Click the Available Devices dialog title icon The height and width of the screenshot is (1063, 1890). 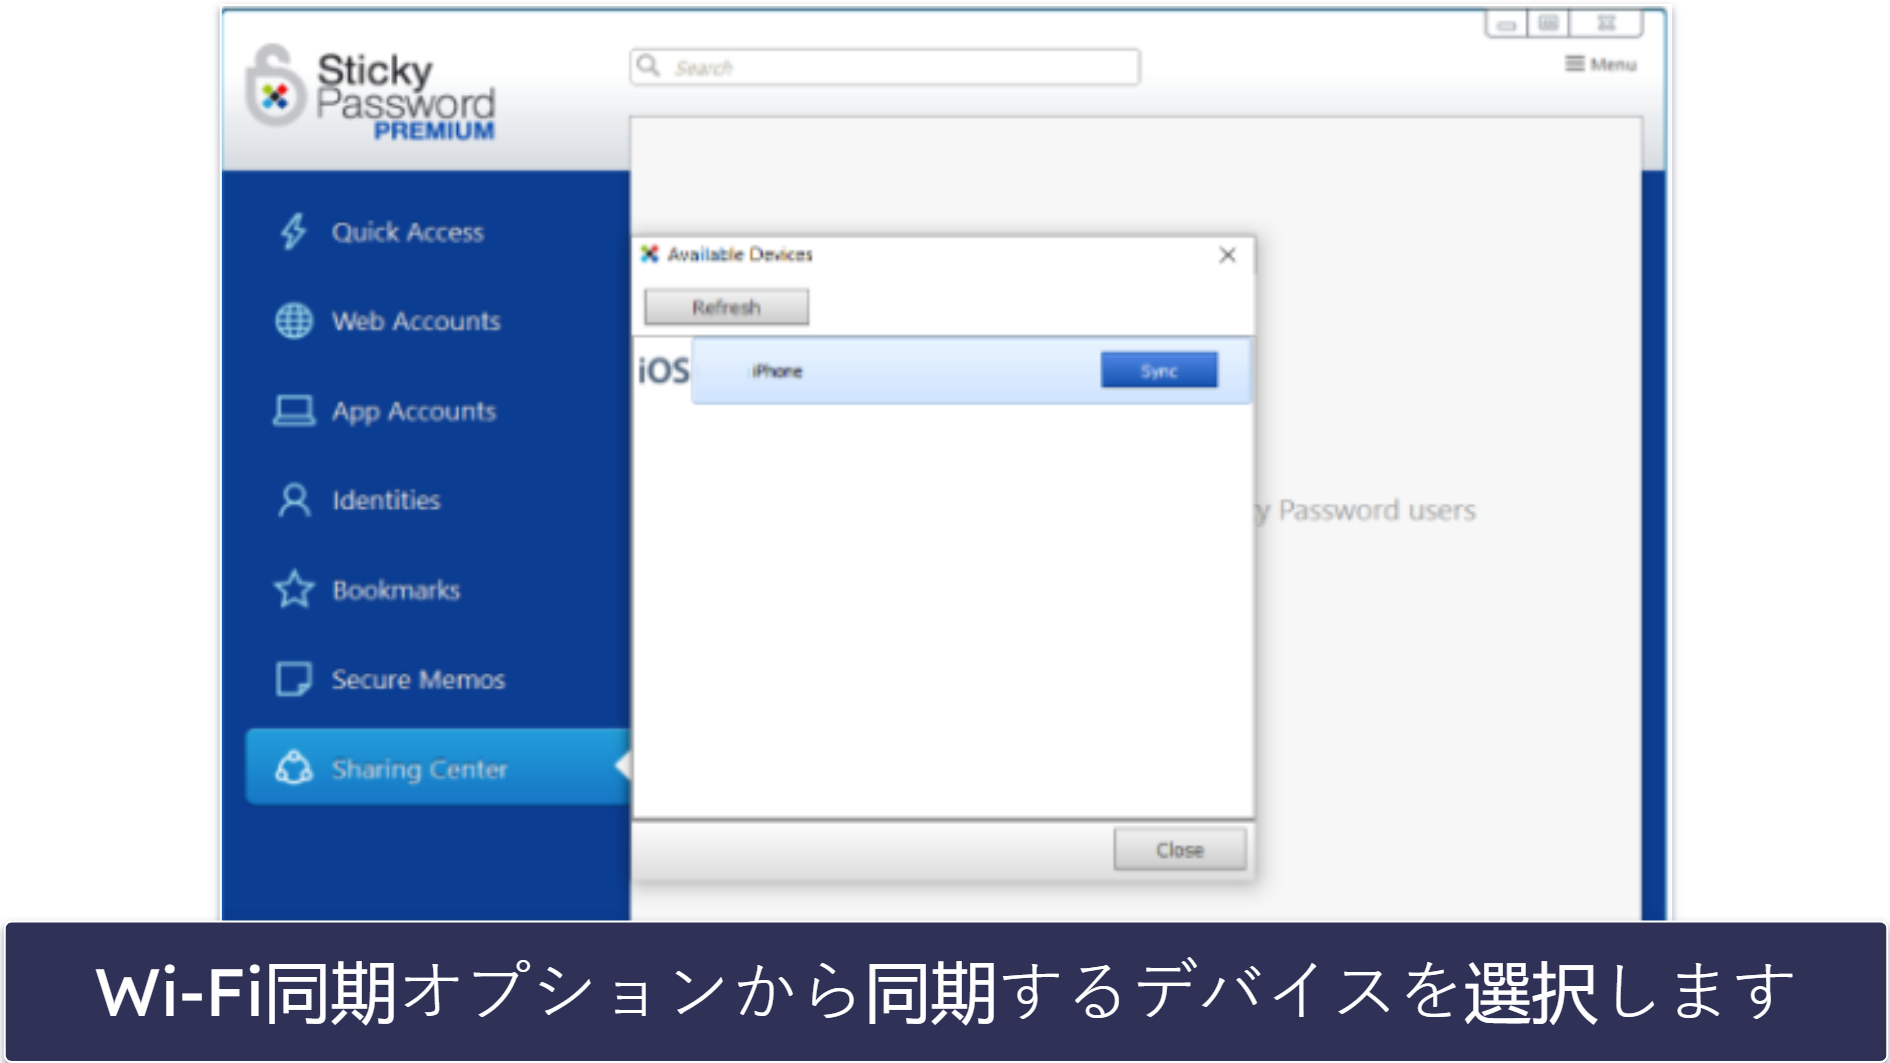point(650,254)
